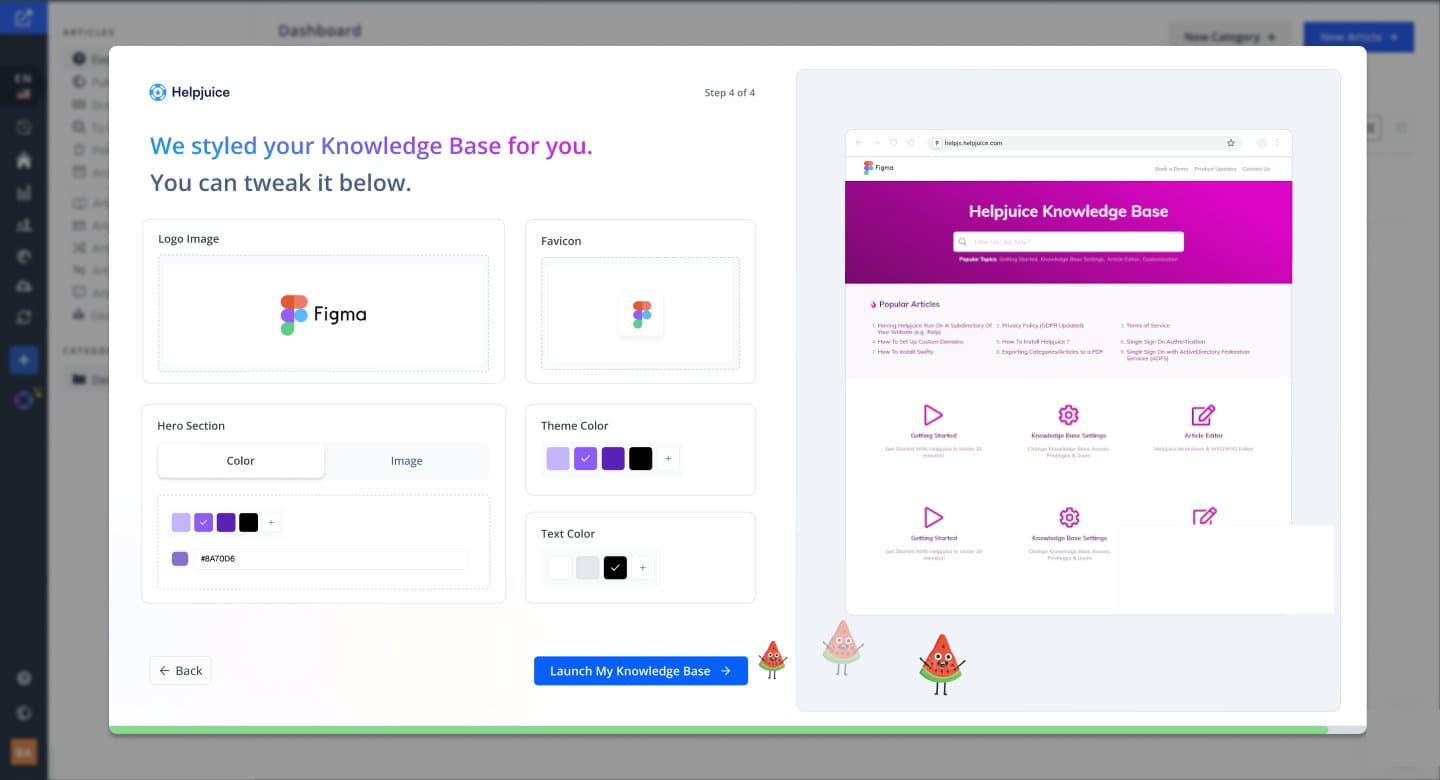Click second-row Knowledge Base Settings gear in preview

pos(1069,517)
